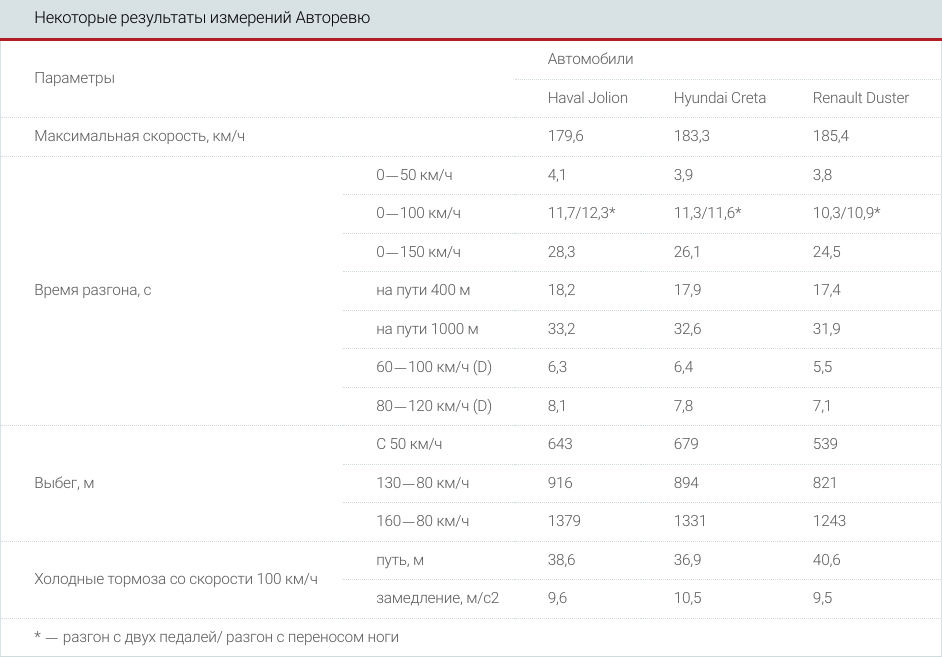
Task: Click Haval Jolion's 0—50 value 4,1
Action: (556, 175)
